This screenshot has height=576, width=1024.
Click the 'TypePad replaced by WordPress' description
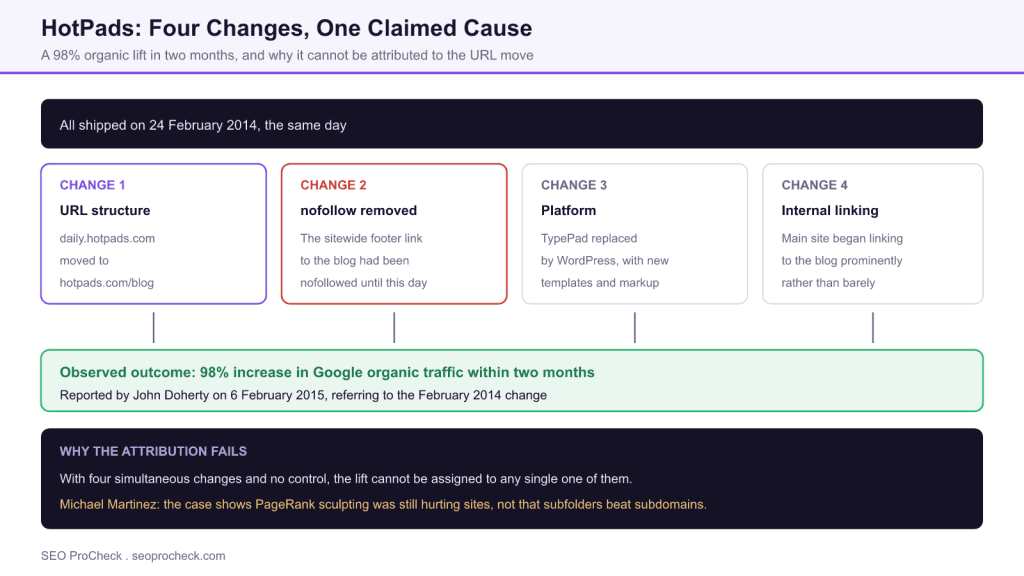[605, 261]
